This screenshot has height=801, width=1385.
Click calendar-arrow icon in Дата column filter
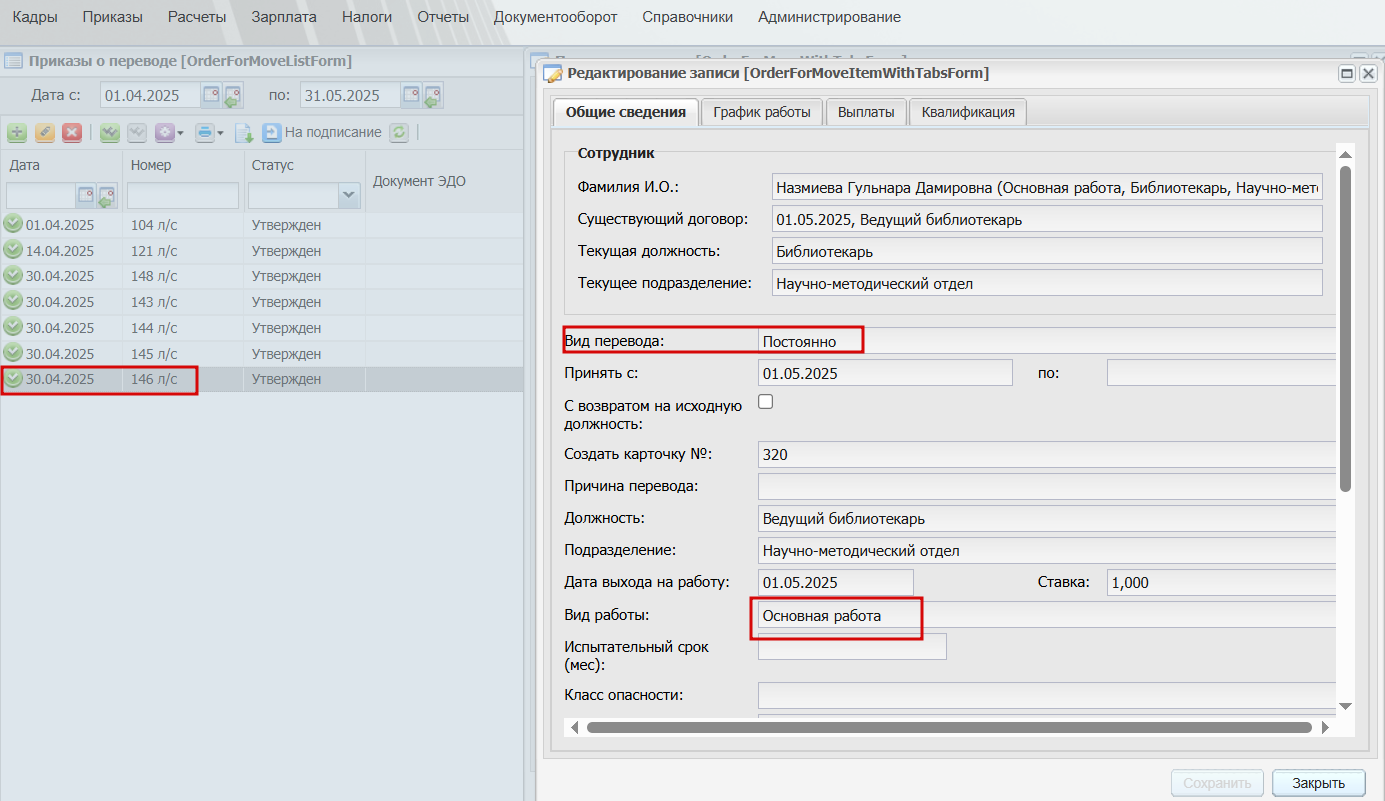106,196
